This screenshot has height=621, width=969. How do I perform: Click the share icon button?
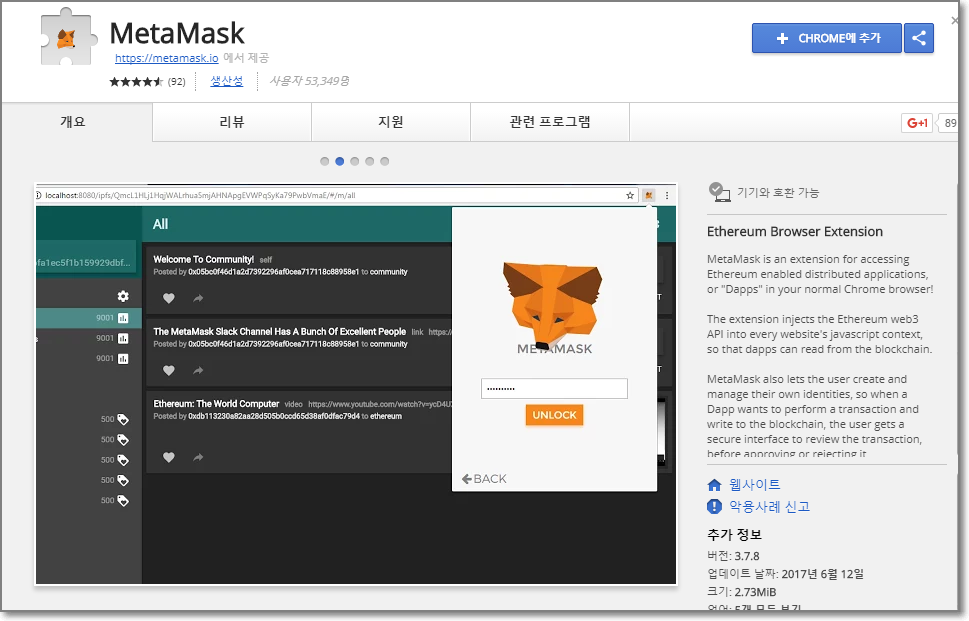918,38
